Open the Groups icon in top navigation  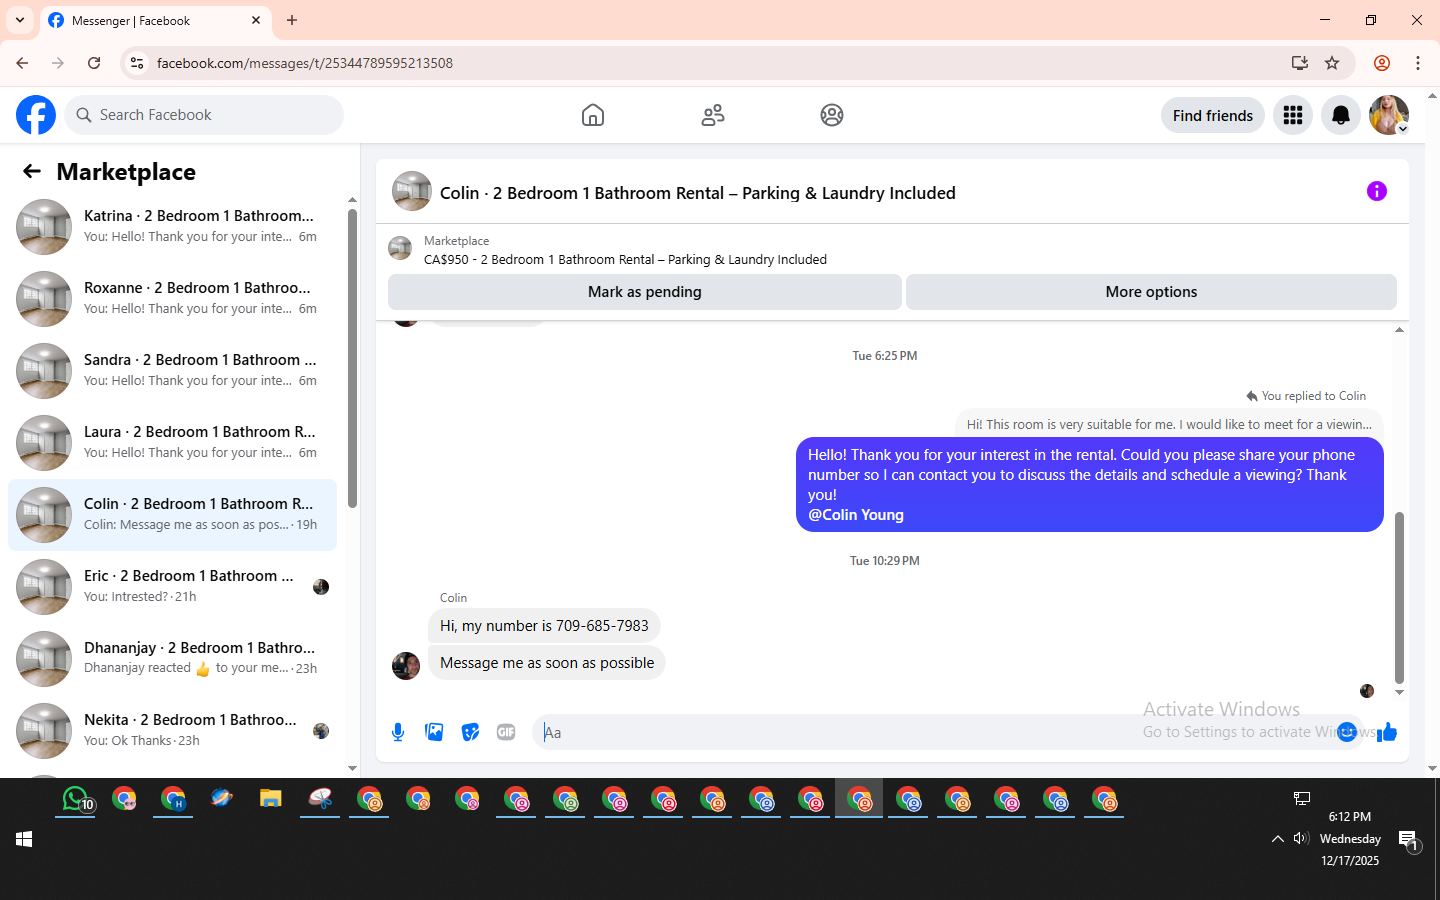(x=832, y=115)
